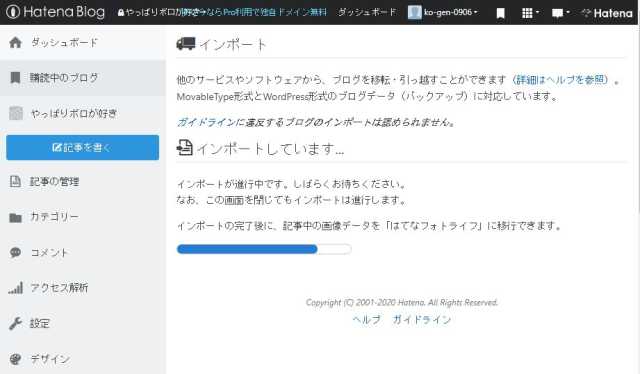This screenshot has width=640, height=374.
Task: Open the ヘルプ footer link
Action: (x=367, y=320)
